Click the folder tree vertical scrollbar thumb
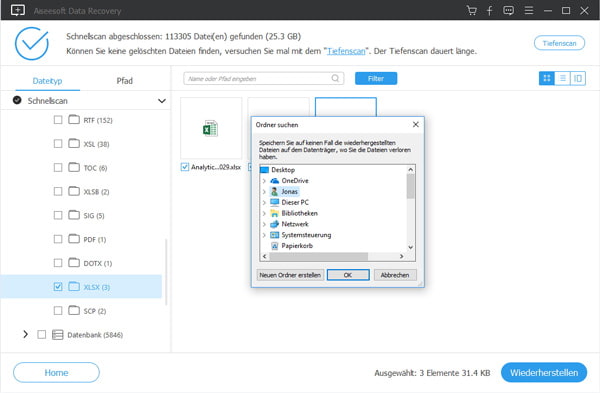Viewport: 600px width, 393px height. pyautogui.click(x=410, y=186)
